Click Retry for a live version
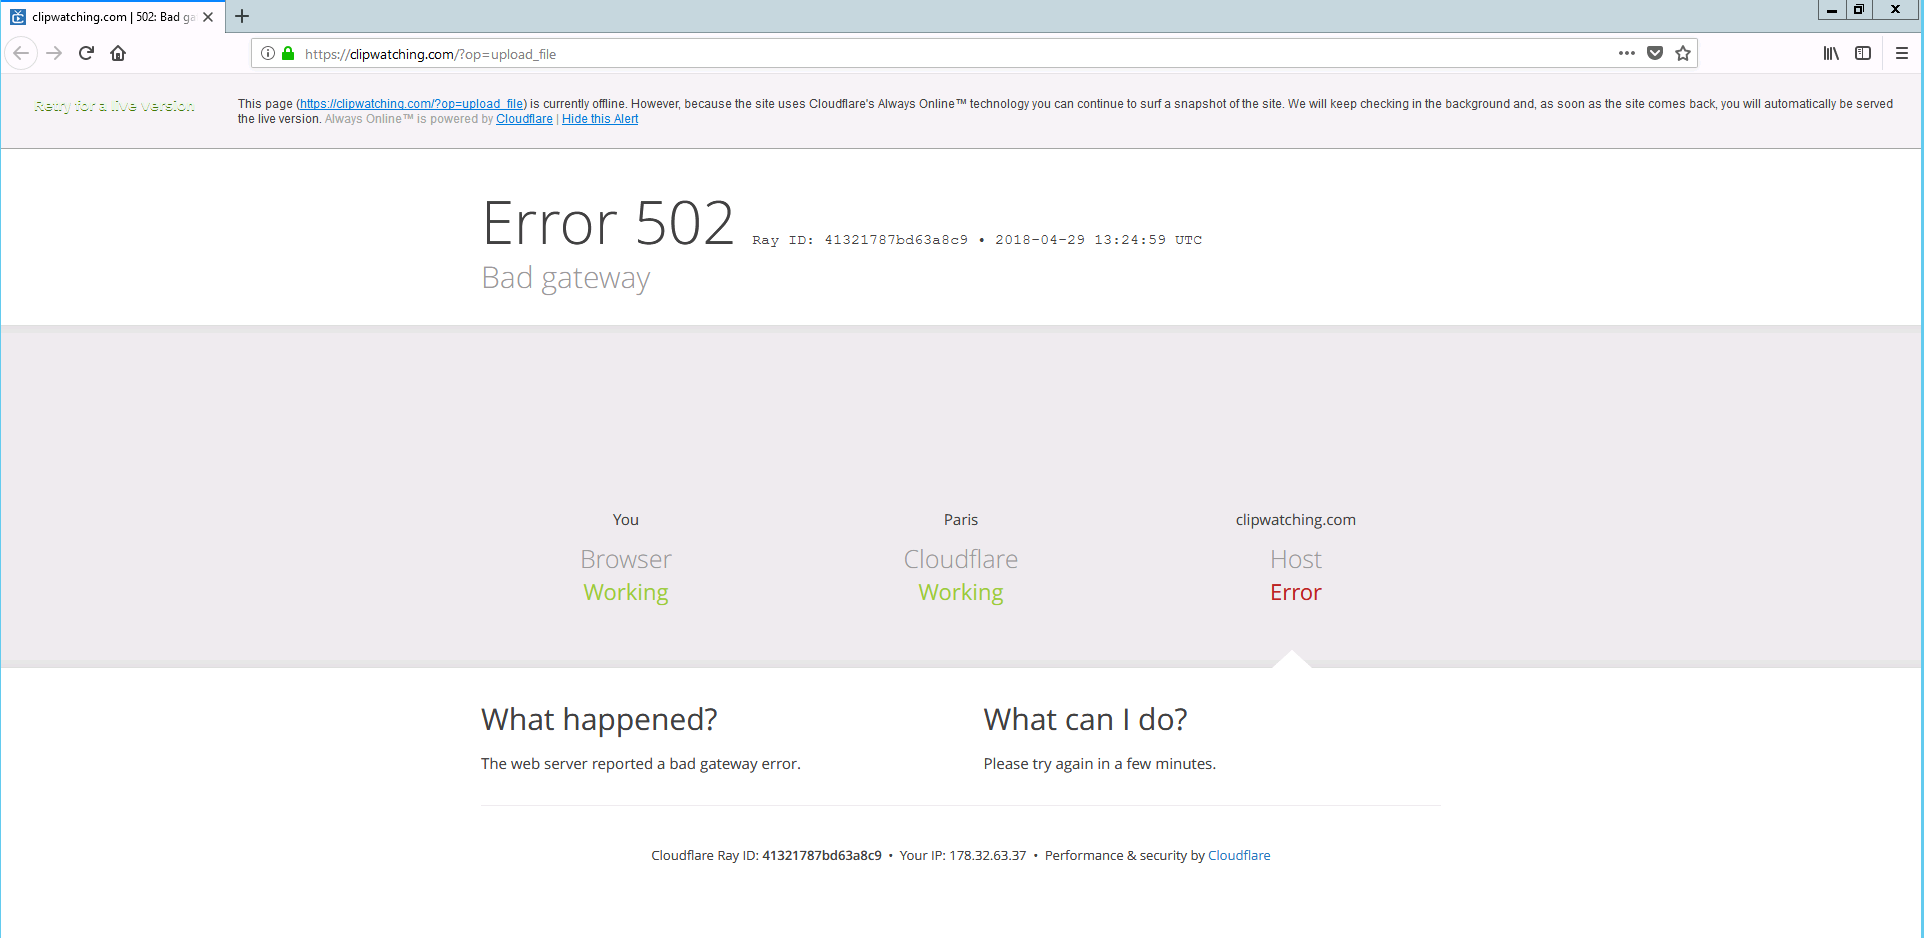1924x938 pixels. click(x=114, y=106)
